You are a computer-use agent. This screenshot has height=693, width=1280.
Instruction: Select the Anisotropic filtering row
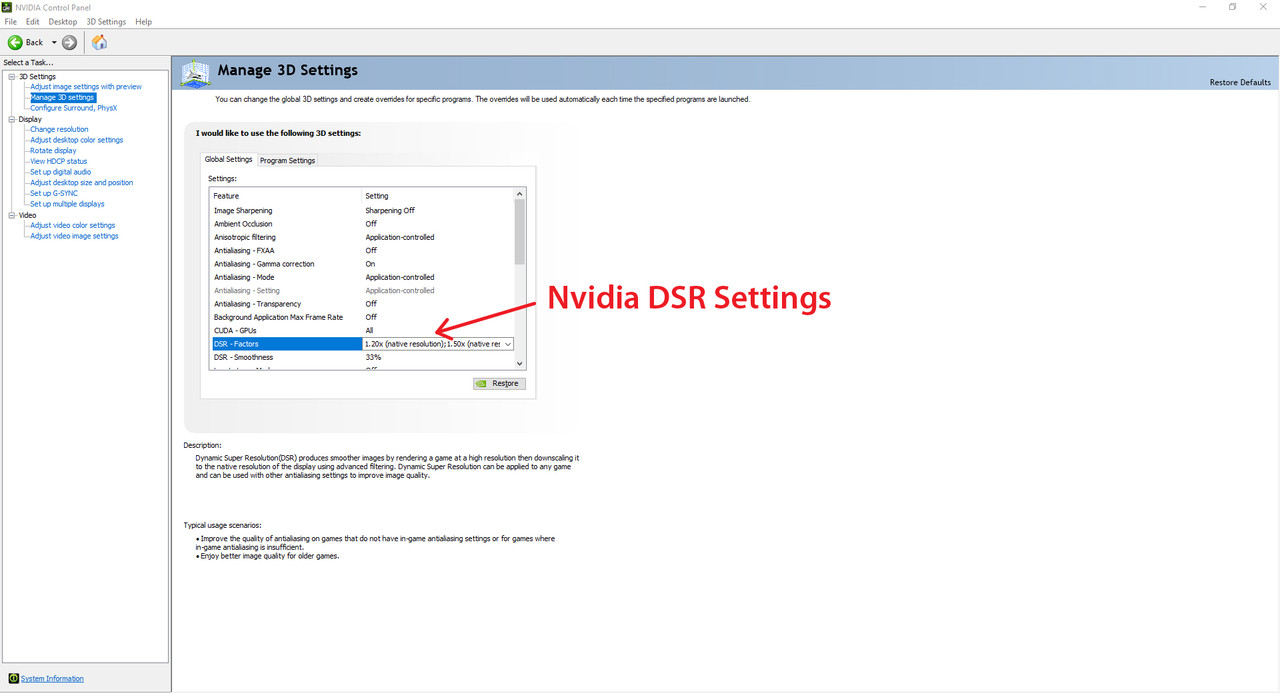(x=362, y=237)
